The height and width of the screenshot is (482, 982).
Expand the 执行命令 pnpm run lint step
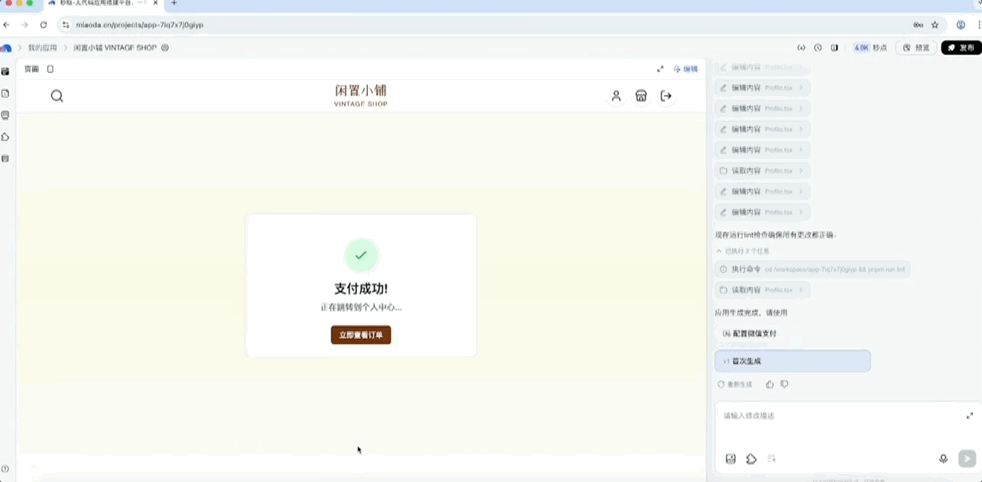[x=812, y=269]
